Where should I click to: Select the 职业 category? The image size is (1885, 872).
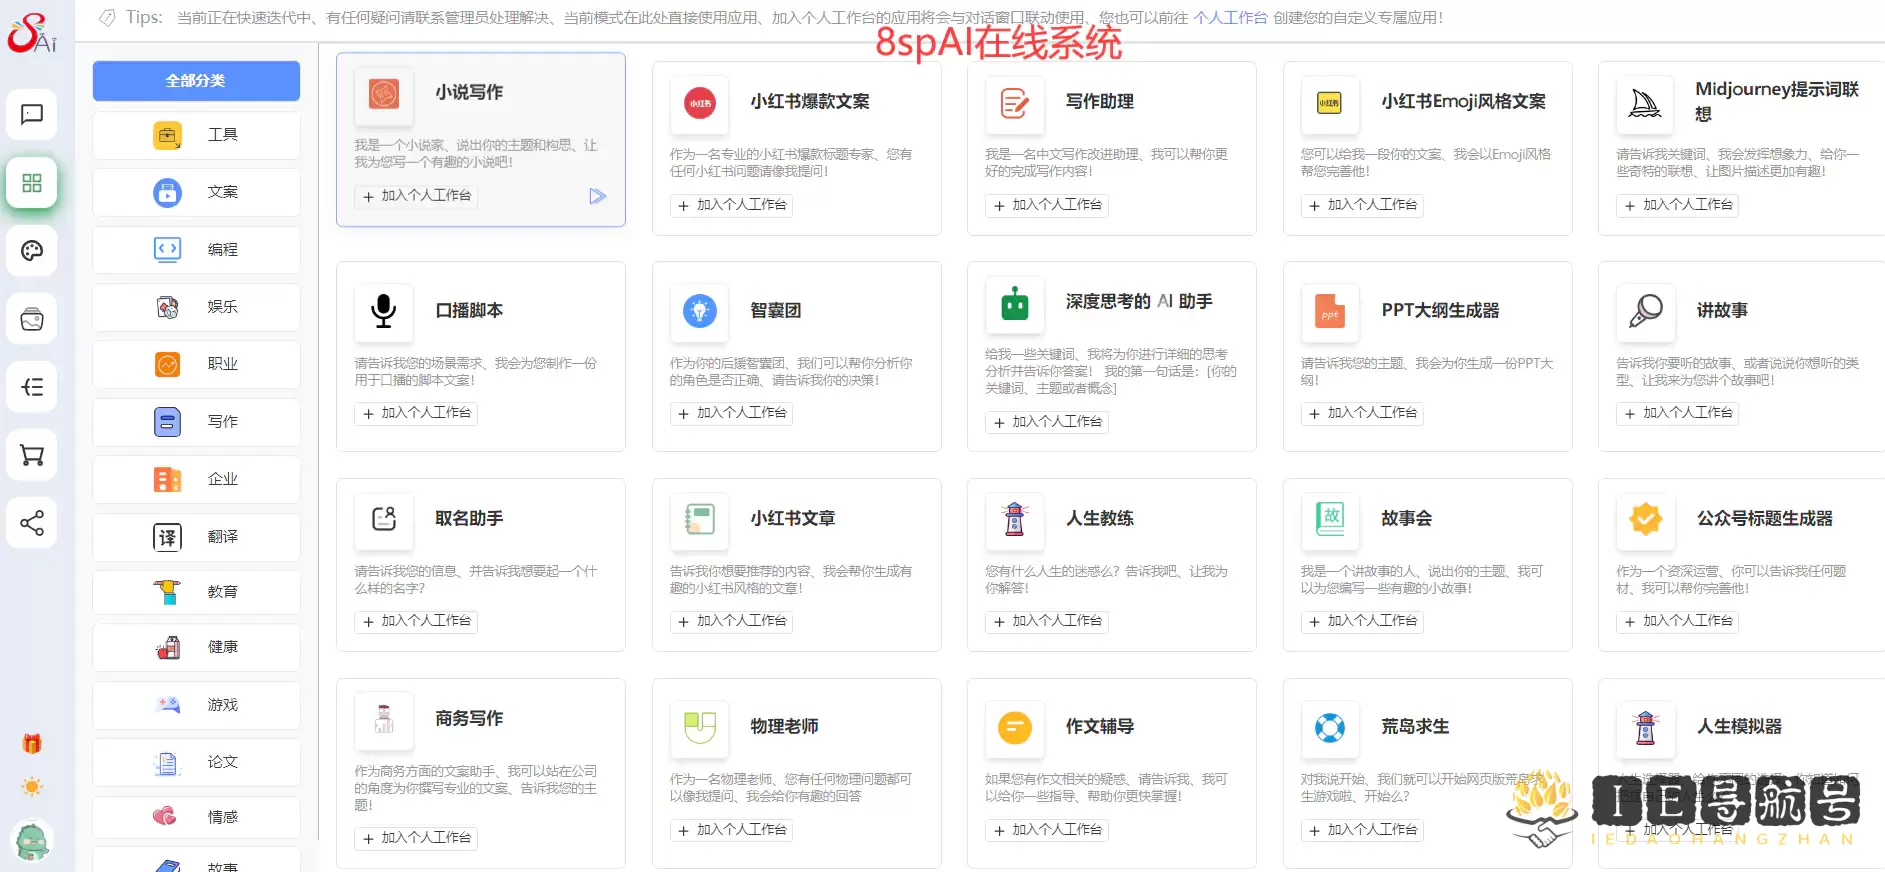196,364
